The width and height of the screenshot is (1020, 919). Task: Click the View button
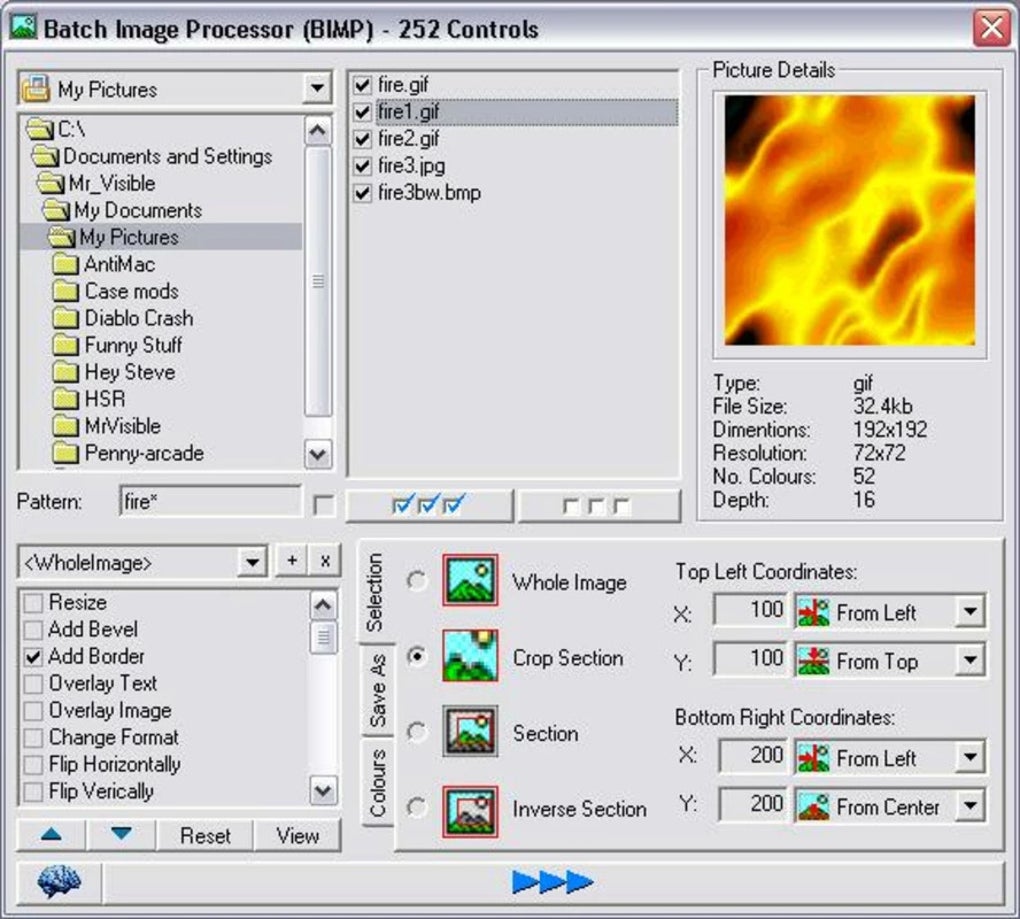point(297,836)
